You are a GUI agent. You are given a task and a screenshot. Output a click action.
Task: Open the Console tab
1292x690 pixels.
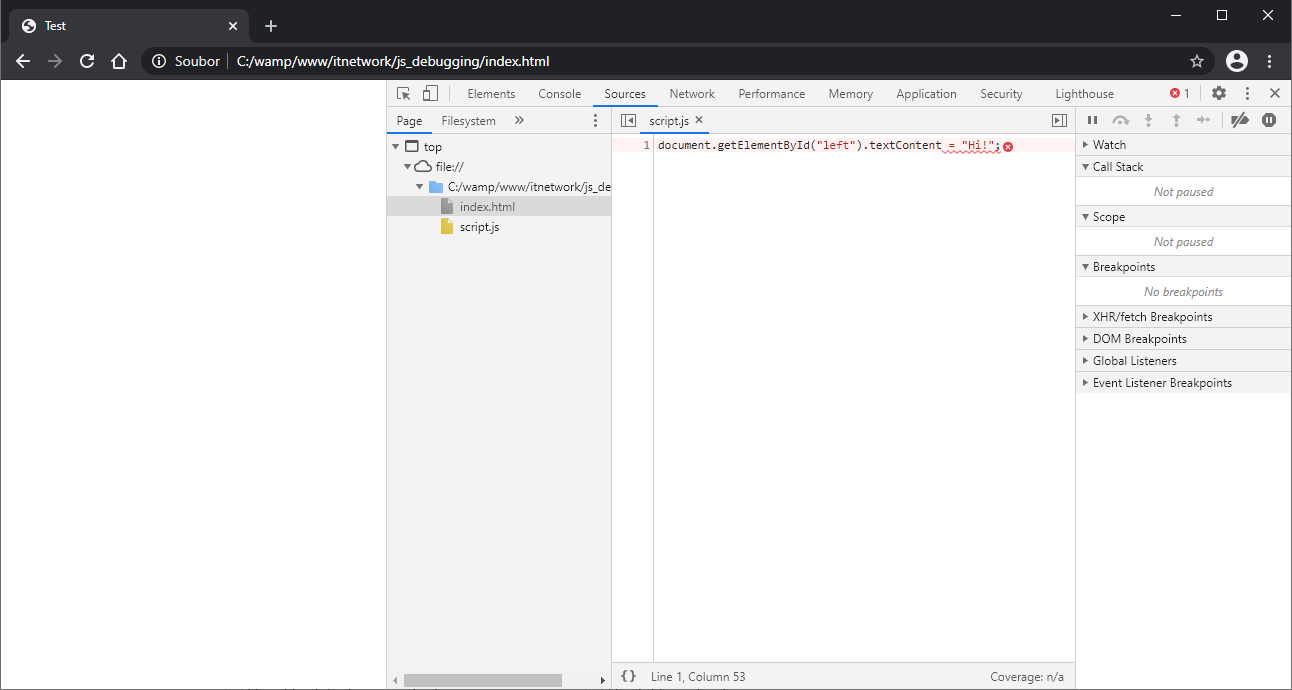(559, 94)
